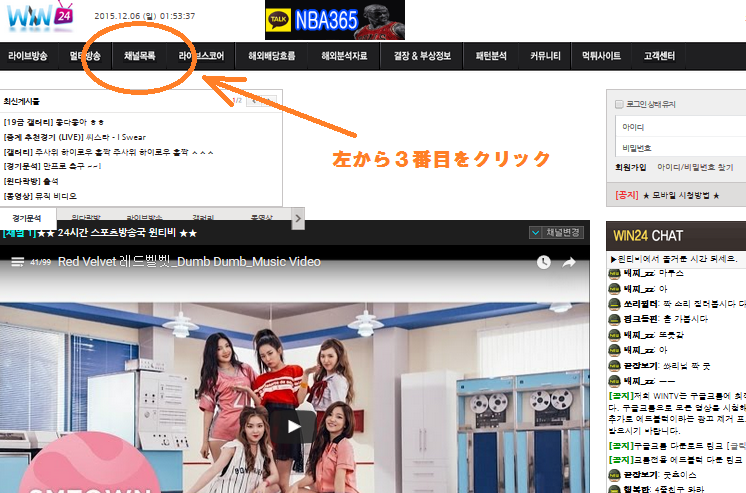Open the 라이브스코어 navigation item
This screenshot has height=493, width=746.
point(201,56)
